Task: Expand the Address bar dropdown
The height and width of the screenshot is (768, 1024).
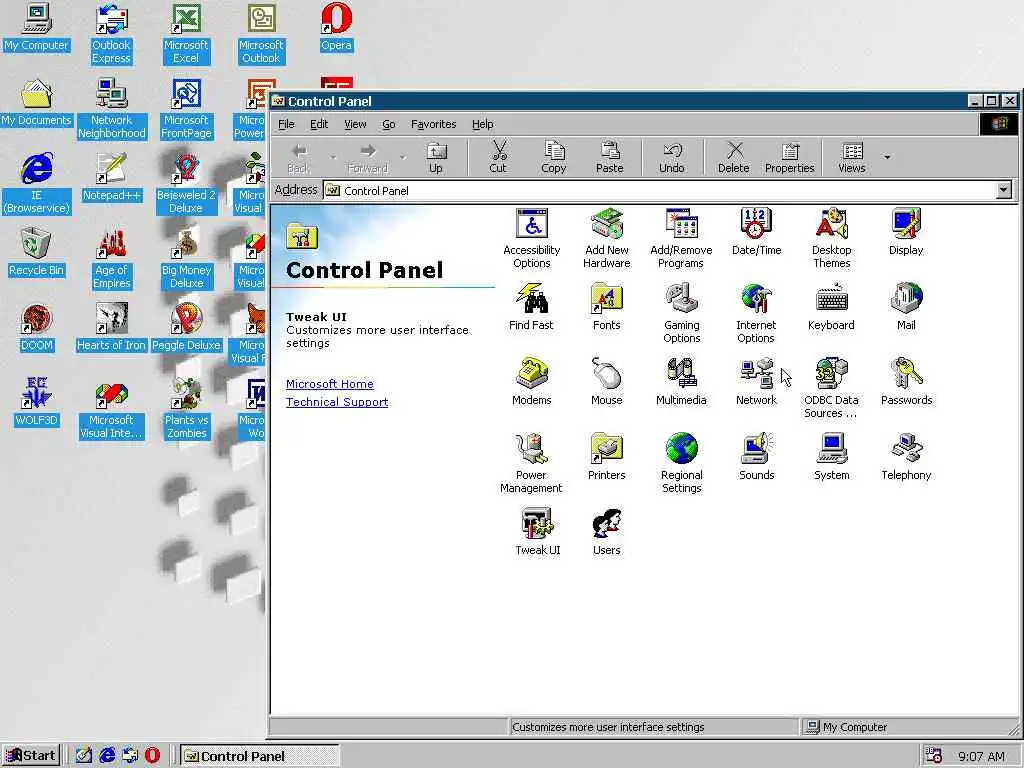Action: pyautogui.click(x=1004, y=190)
